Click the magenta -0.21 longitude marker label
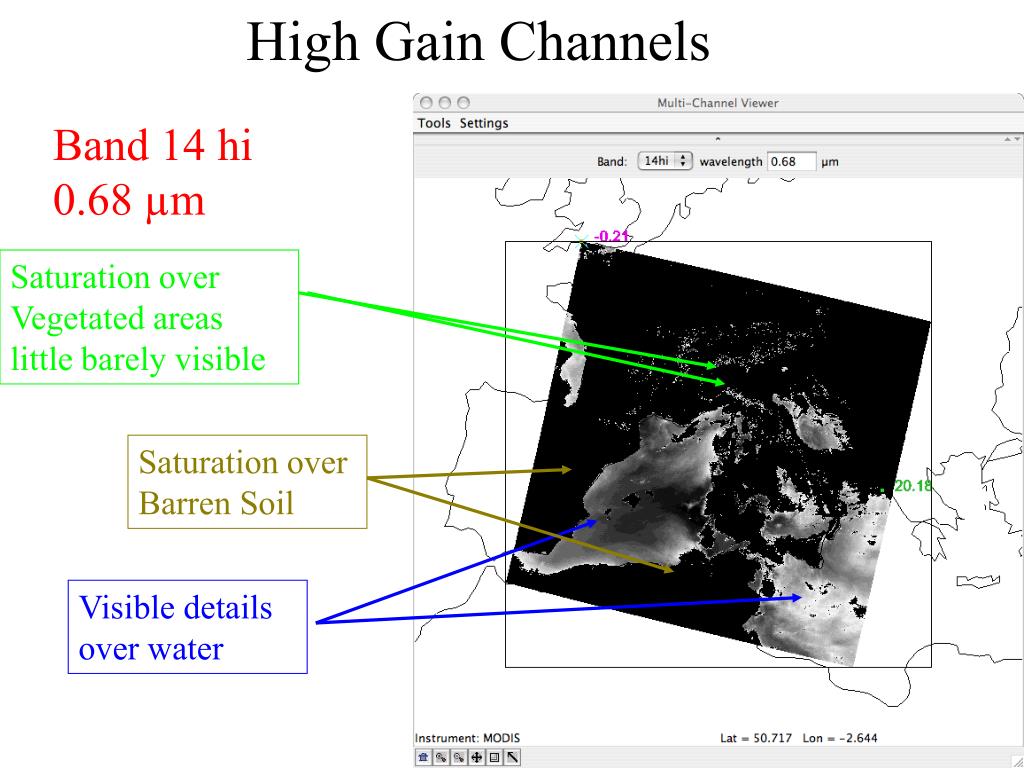The image size is (1024, 768). 611,236
